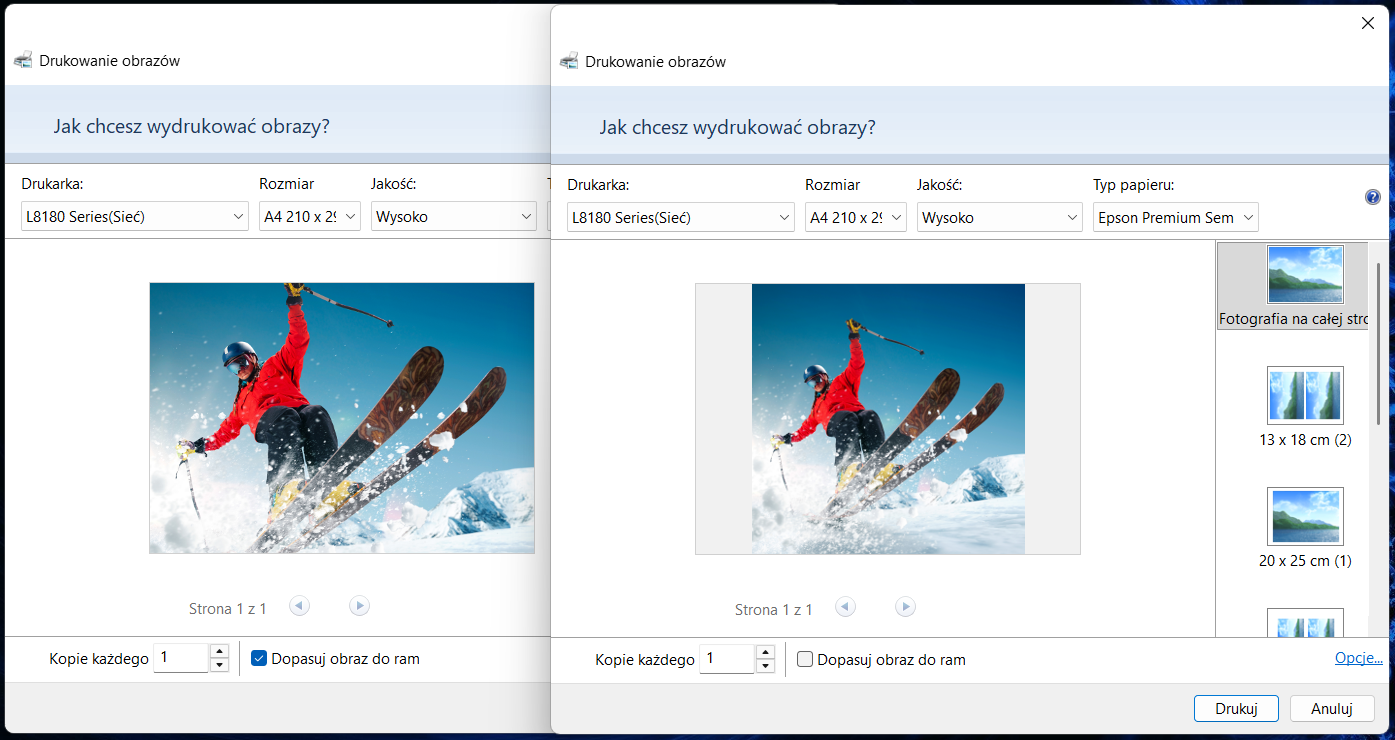Image resolution: width=1395 pixels, height=740 pixels.
Task: Click the Kopie każdego field in background dialog
Action: pos(181,658)
